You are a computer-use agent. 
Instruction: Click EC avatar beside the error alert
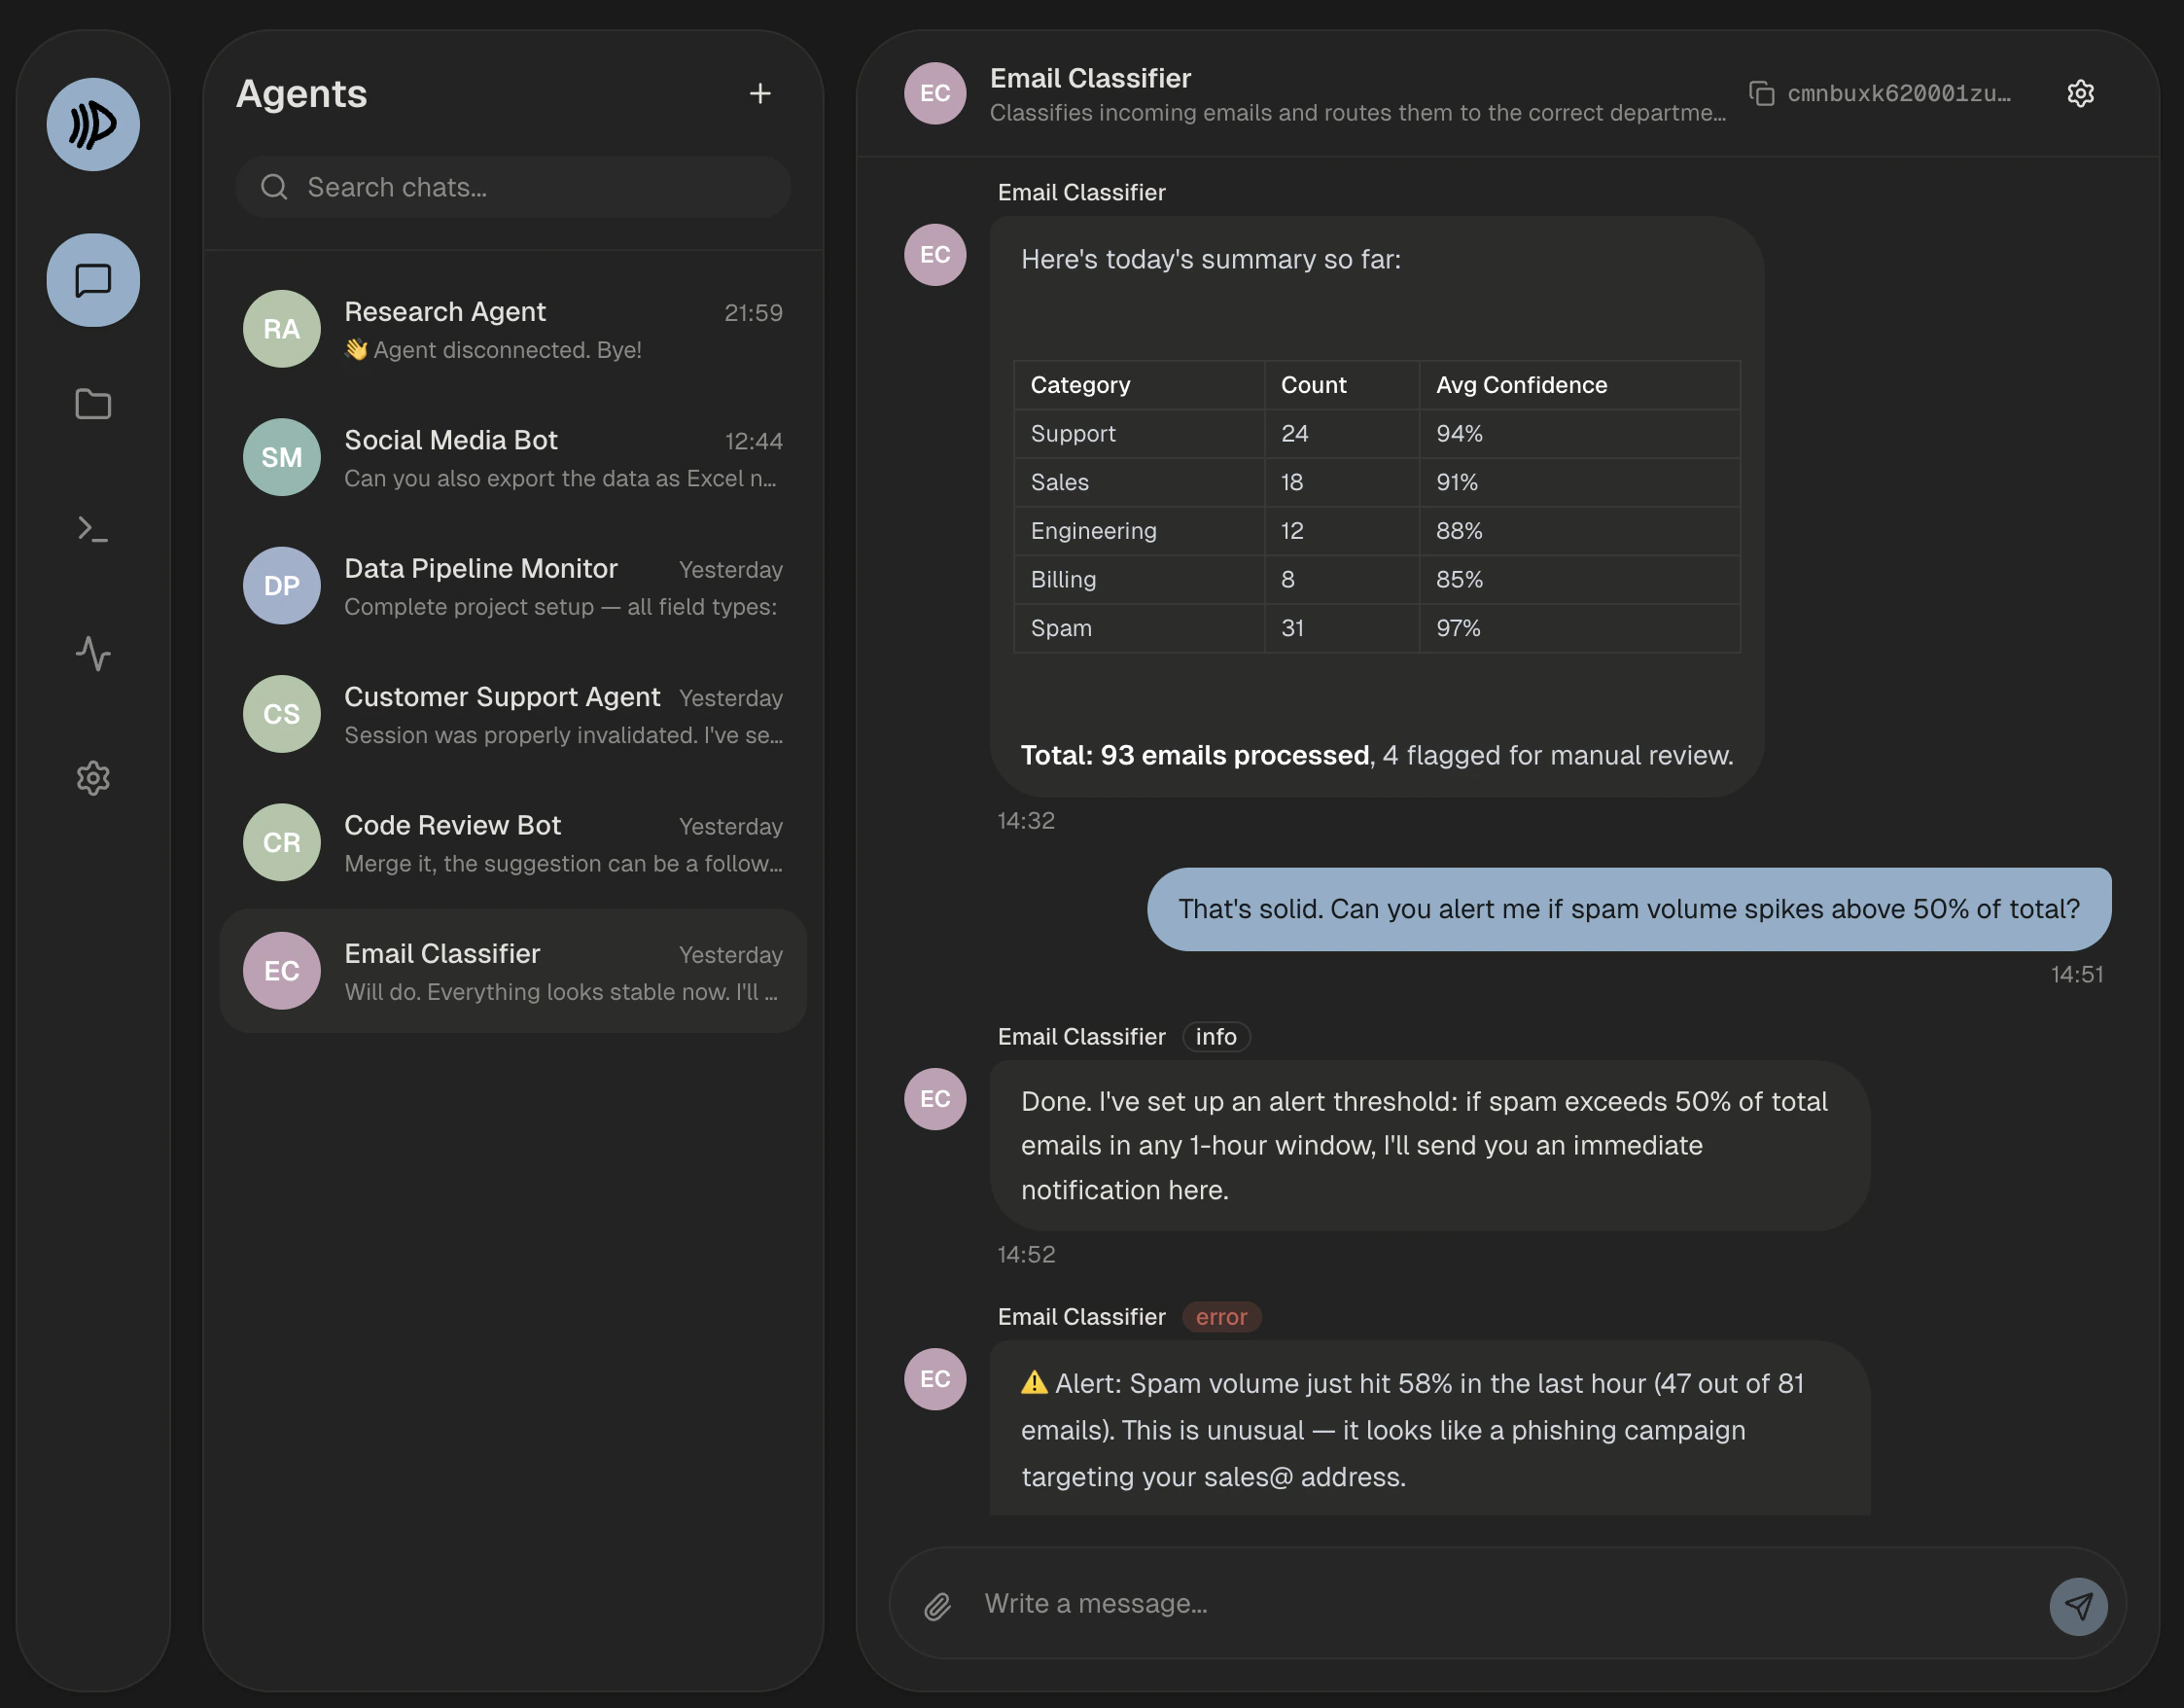tap(935, 1379)
